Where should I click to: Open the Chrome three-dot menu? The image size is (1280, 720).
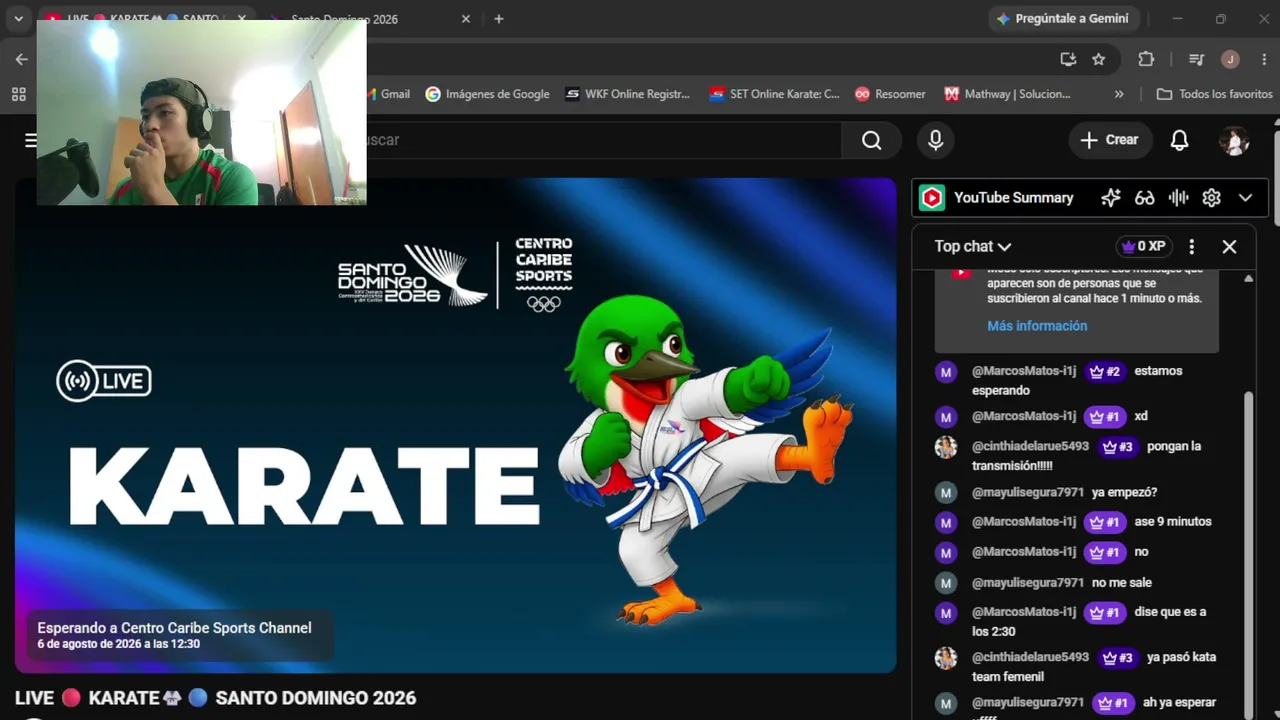1264,59
